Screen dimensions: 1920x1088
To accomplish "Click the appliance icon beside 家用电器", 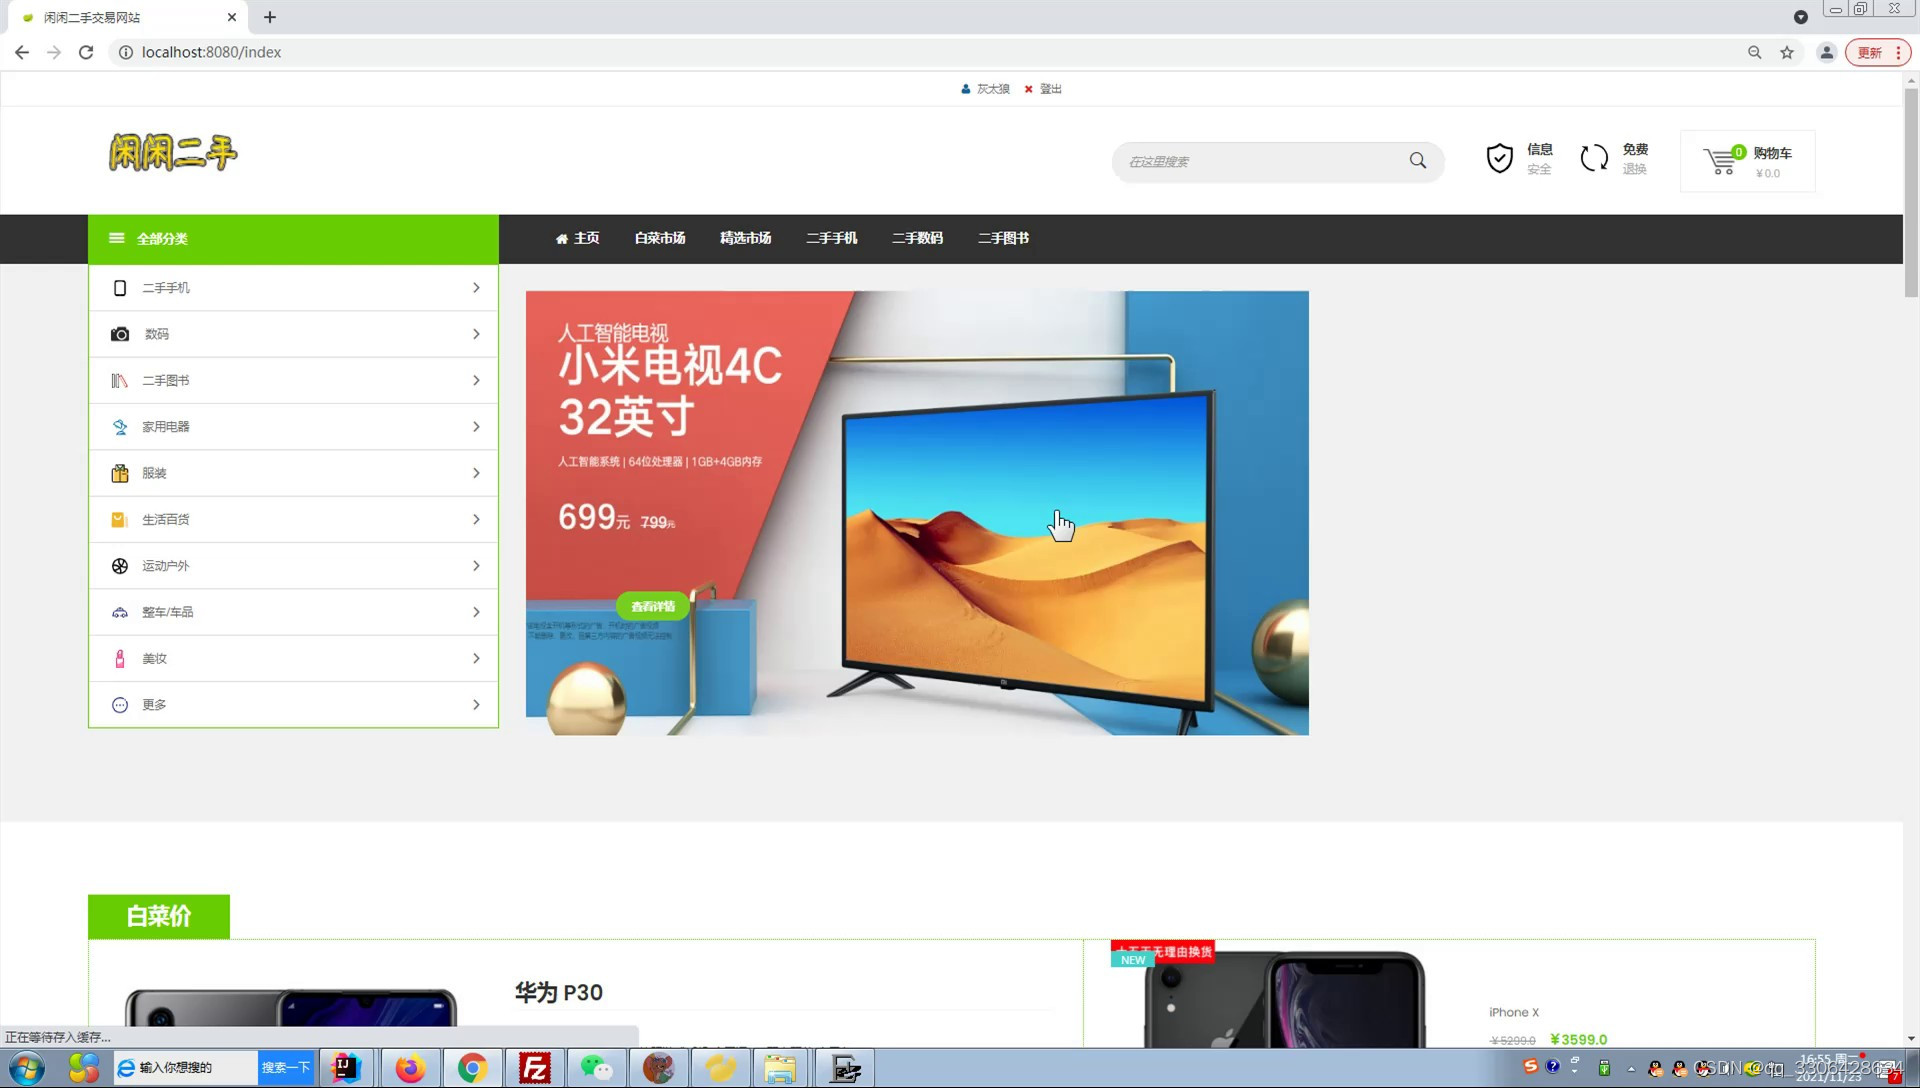I will [x=120, y=427].
